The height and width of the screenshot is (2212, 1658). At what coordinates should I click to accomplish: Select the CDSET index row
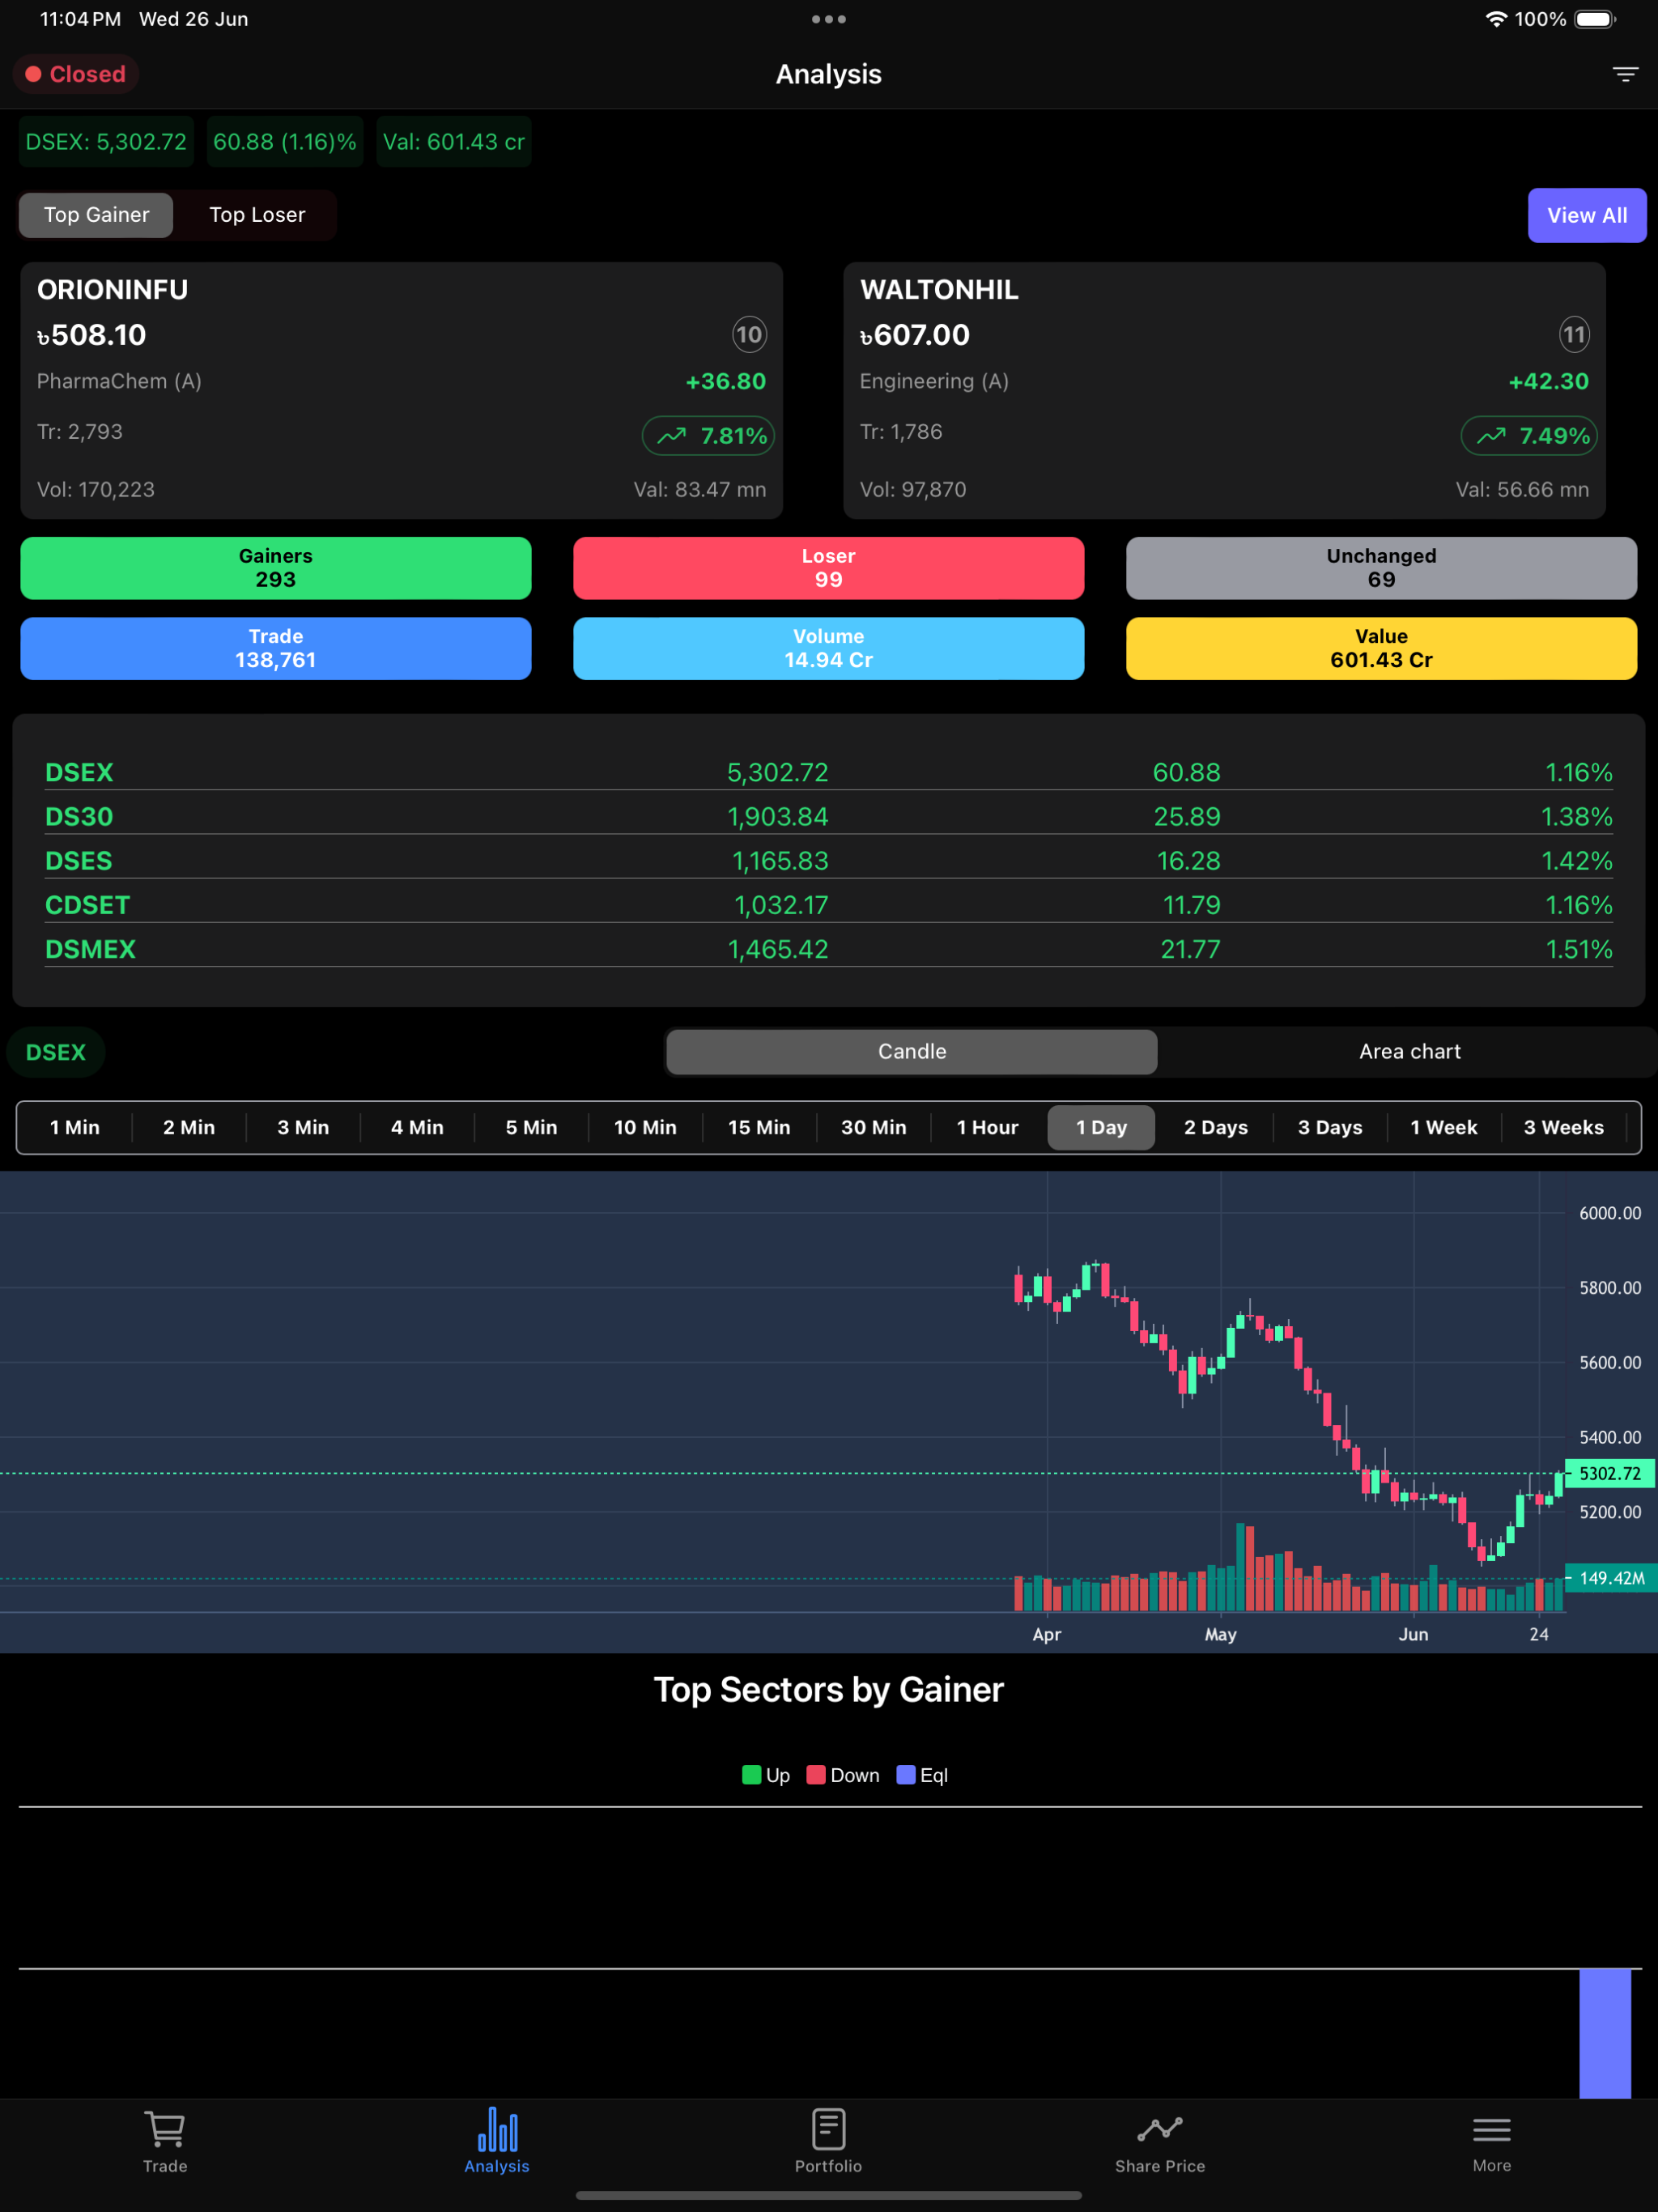pos(828,904)
